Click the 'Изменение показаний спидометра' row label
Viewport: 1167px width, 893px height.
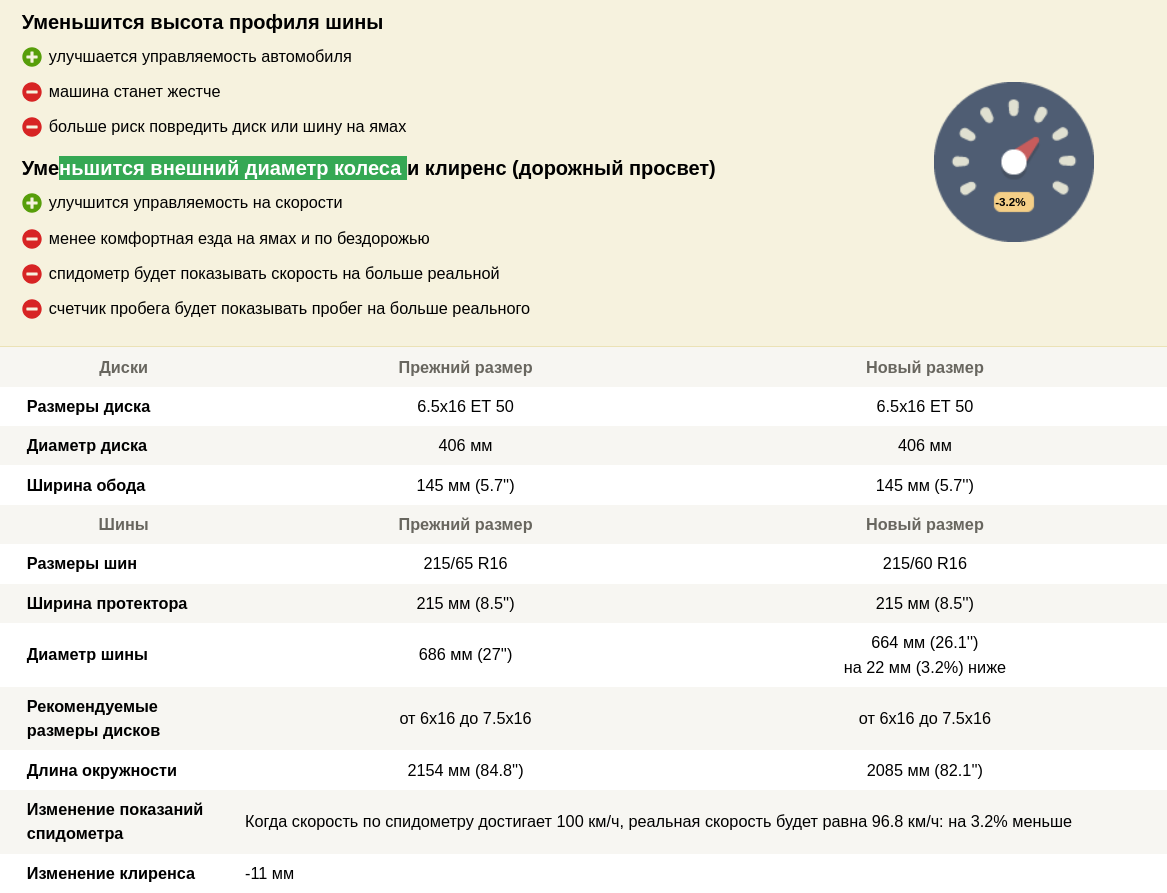tap(115, 822)
